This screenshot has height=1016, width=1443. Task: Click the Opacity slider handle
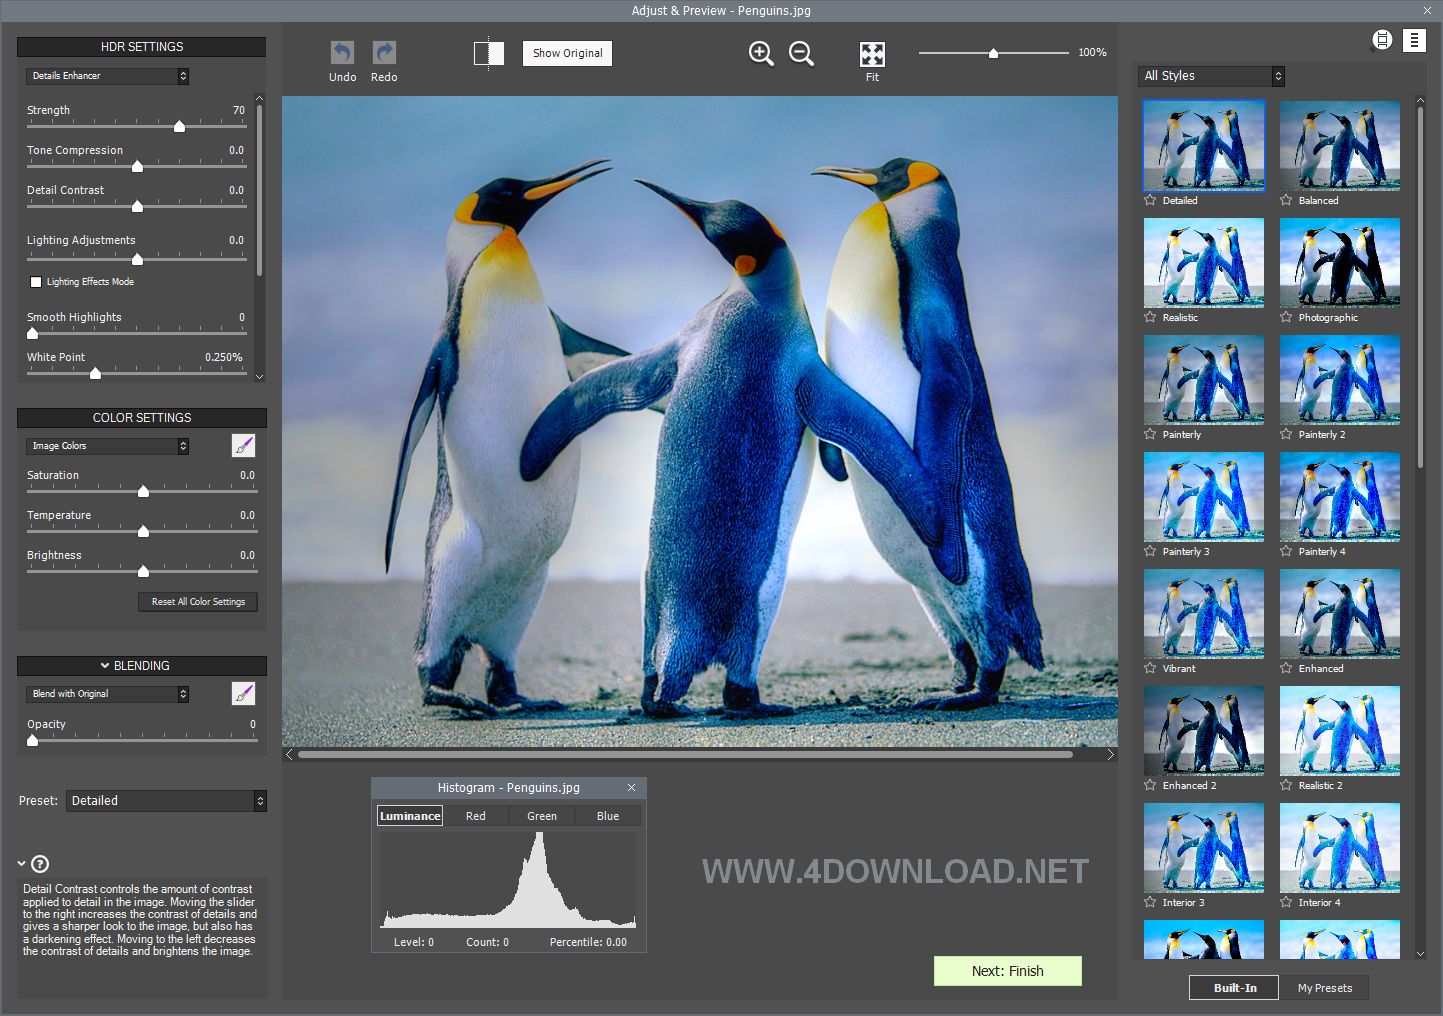tap(32, 740)
